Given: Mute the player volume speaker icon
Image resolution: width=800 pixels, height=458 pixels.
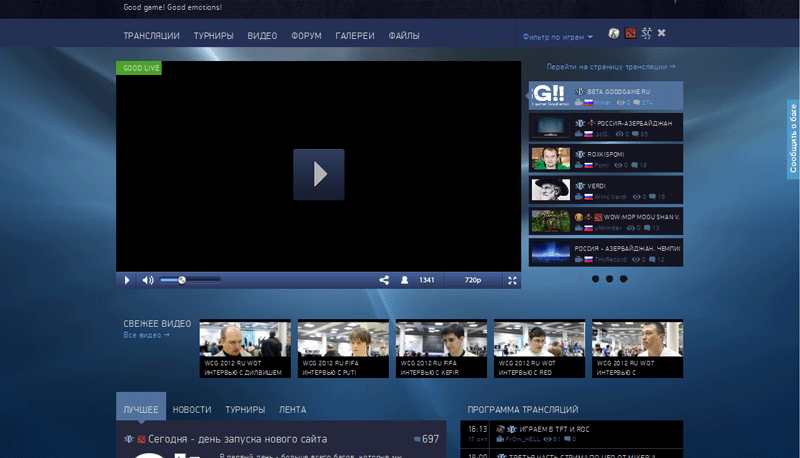Looking at the screenshot, I should click(148, 280).
